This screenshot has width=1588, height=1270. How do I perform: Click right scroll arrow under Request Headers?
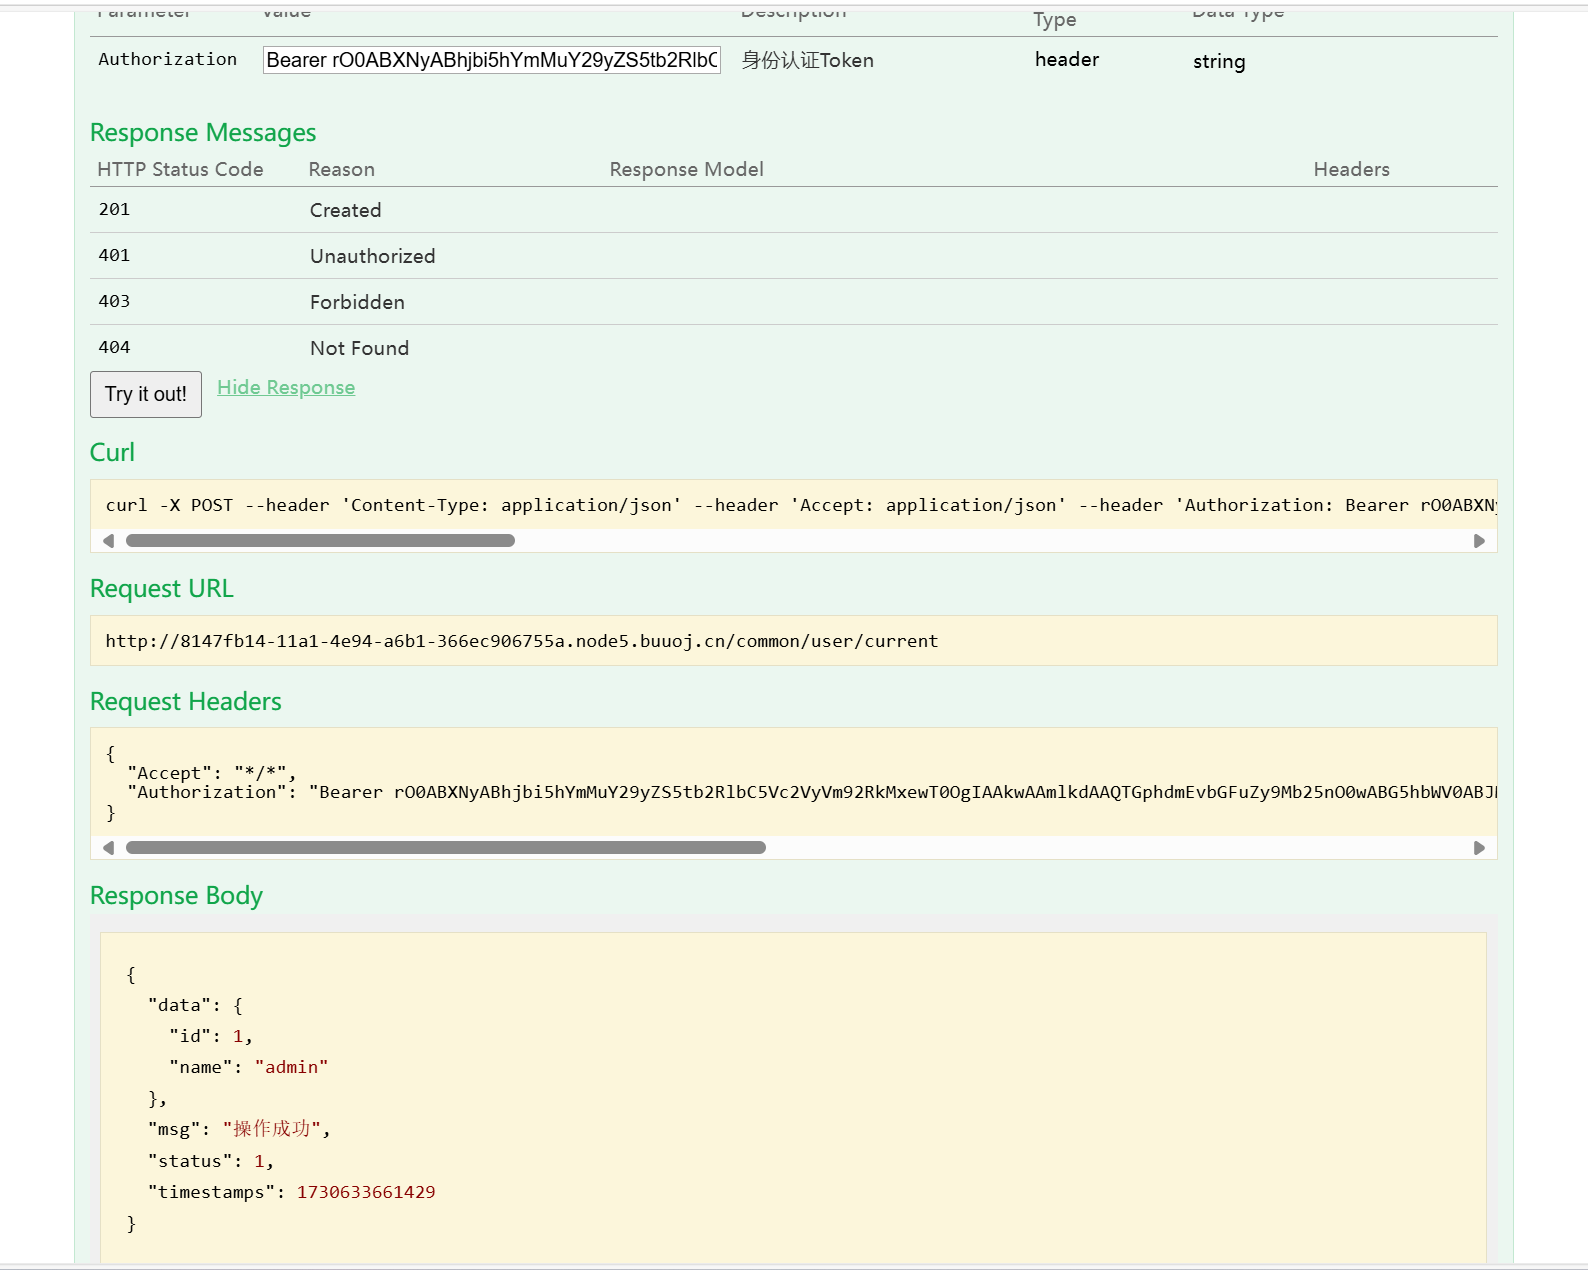click(1479, 848)
